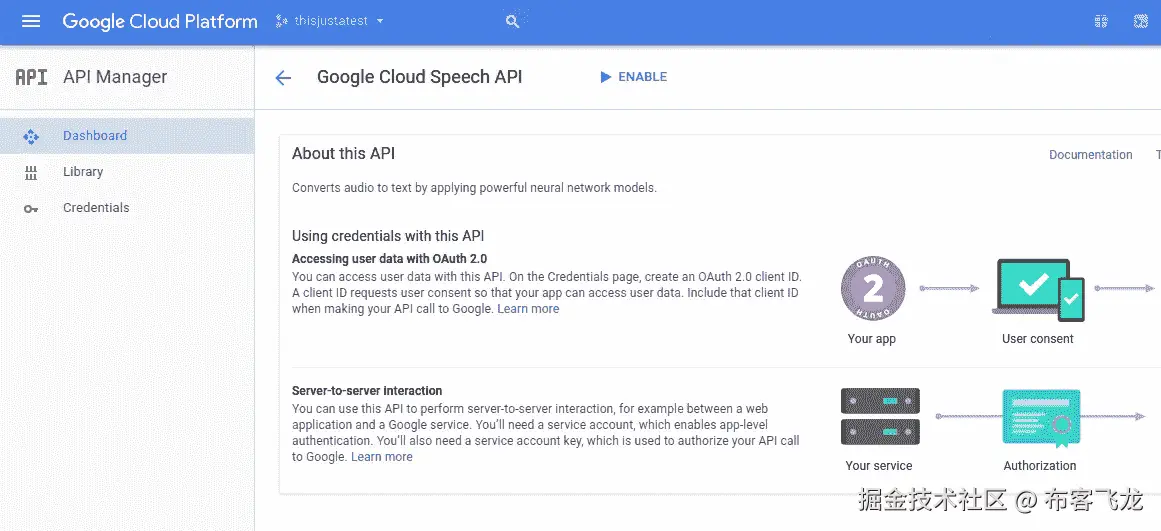
Task: Click the gift icon in top bar
Action: (x=1101, y=21)
